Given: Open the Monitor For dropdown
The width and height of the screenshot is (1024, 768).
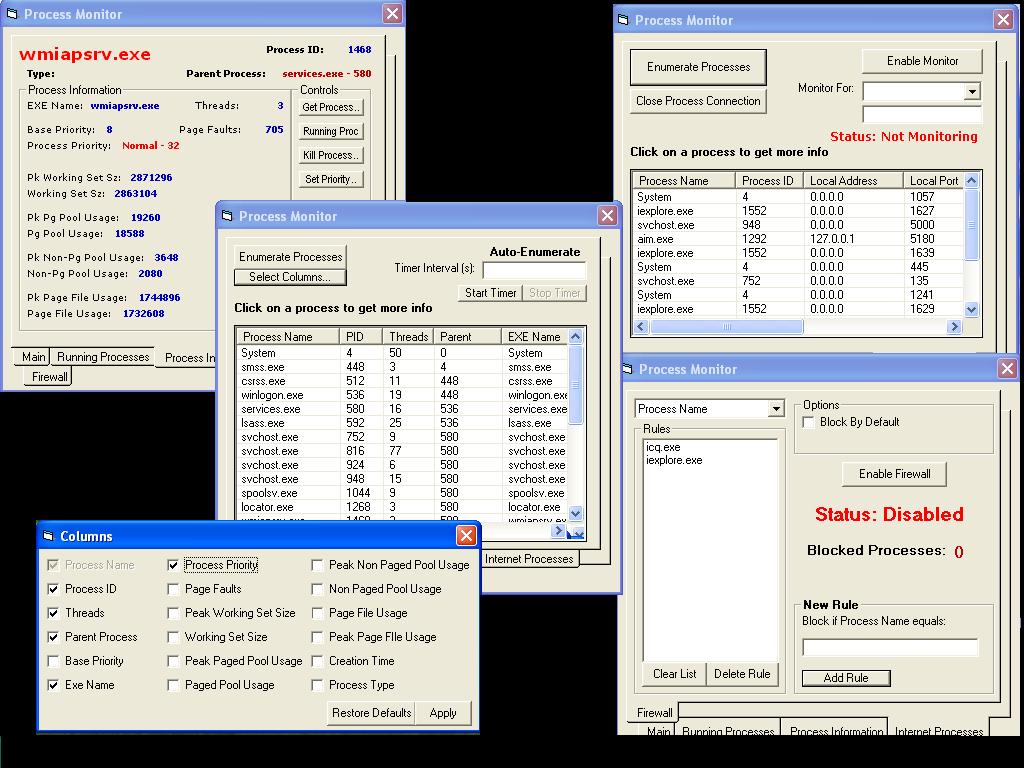Looking at the screenshot, I should coord(972,91).
